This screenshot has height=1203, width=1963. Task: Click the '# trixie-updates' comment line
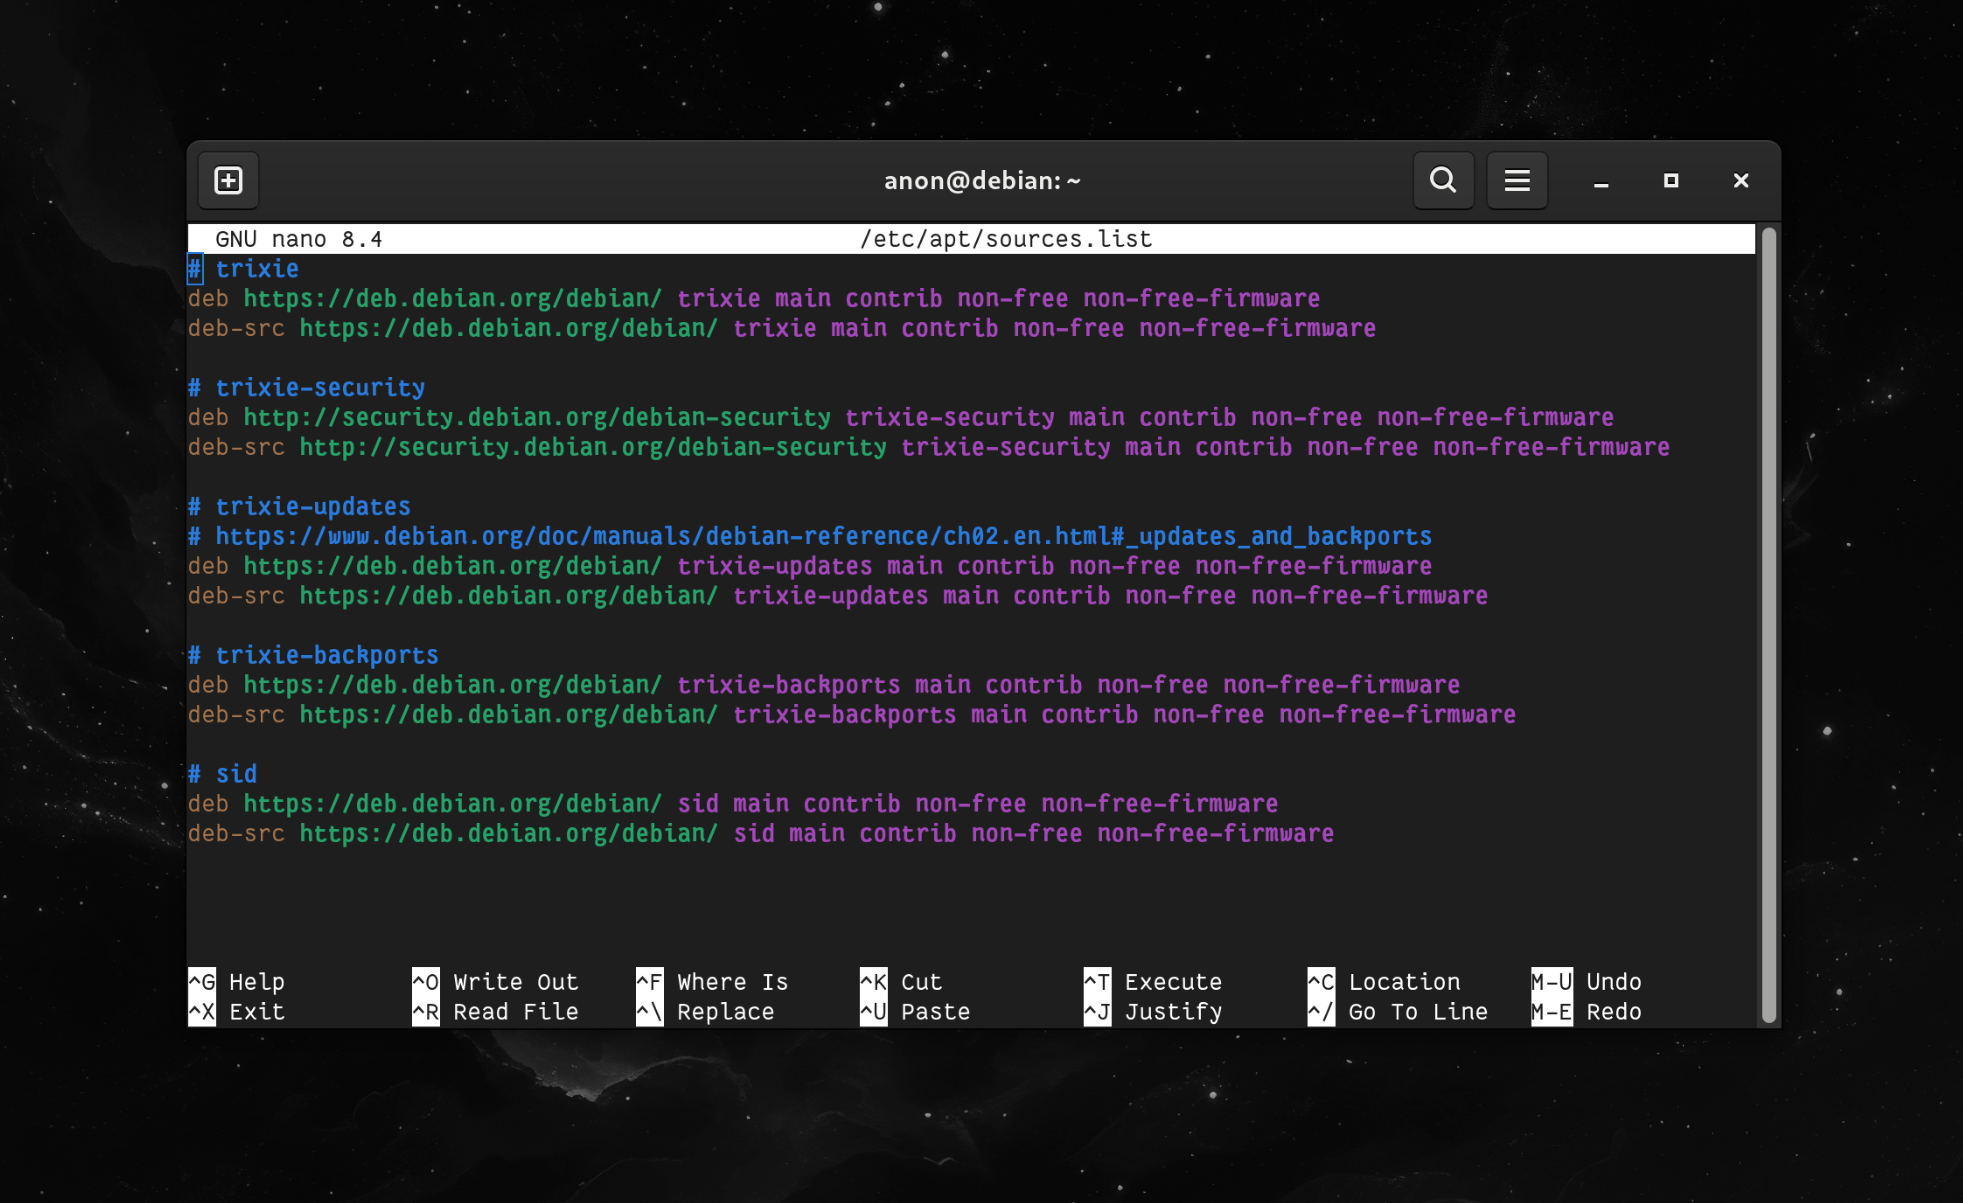click(x=300, y=507)
